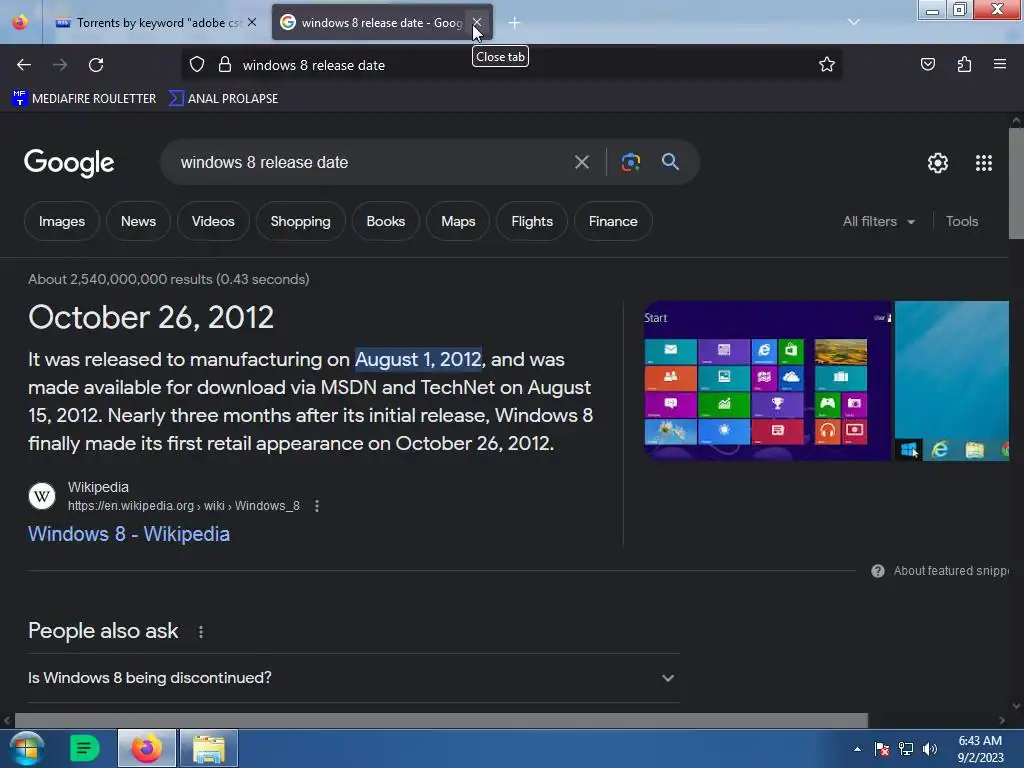Click the site security padlock icon
Viewport: 1024px width, 768px height.
pos(225,64)
